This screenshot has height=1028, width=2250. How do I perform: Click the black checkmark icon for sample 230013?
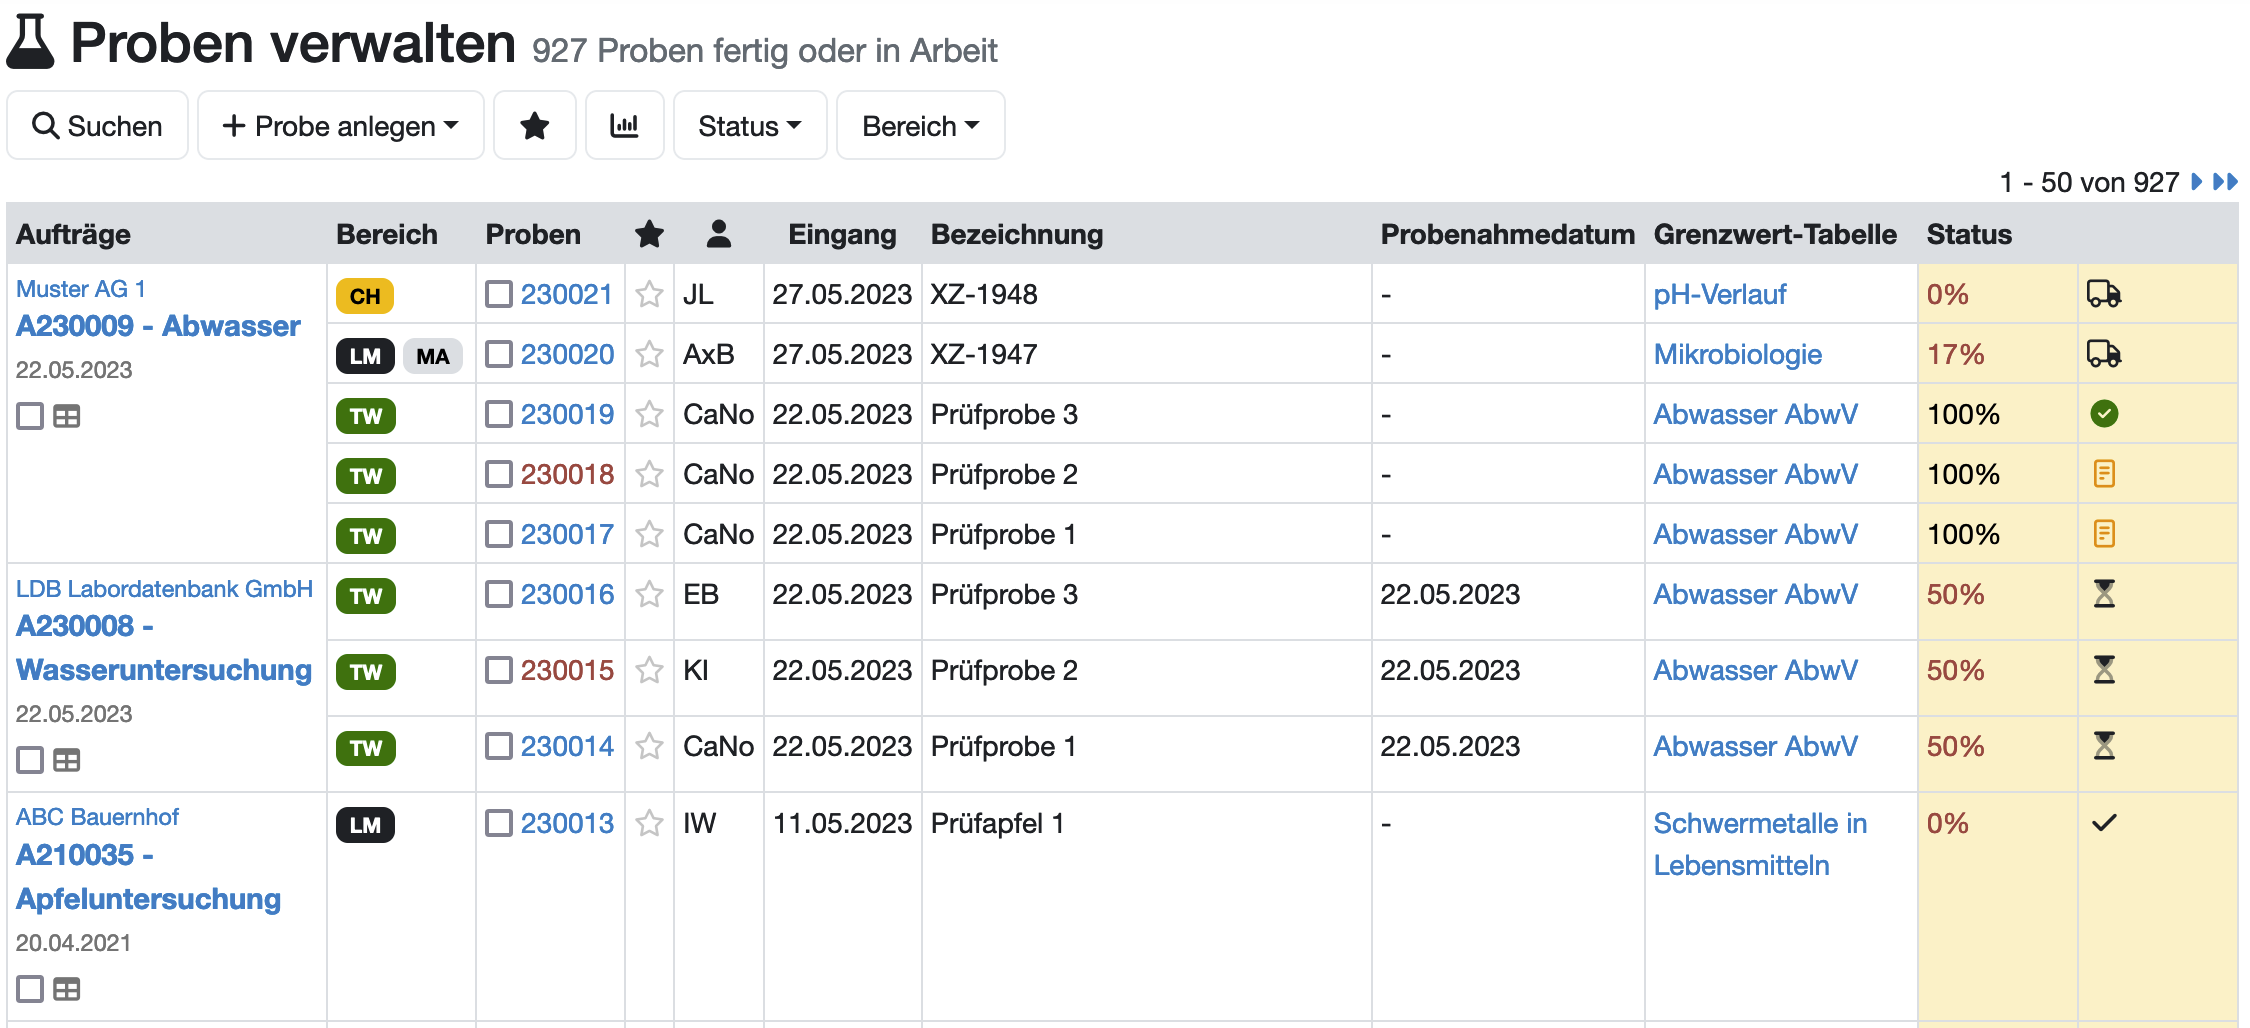pos(2104,822)
